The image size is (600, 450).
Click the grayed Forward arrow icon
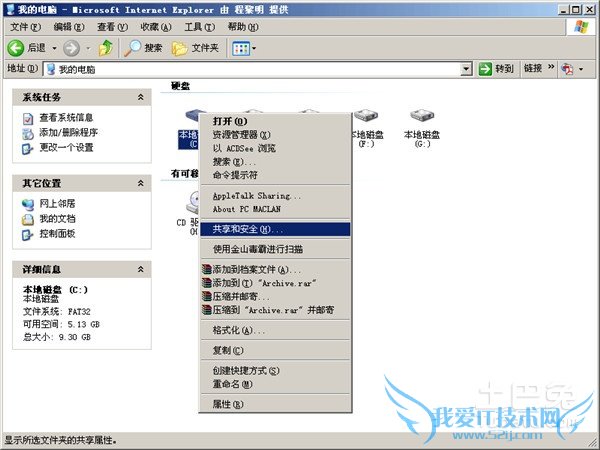coord(71,48)
